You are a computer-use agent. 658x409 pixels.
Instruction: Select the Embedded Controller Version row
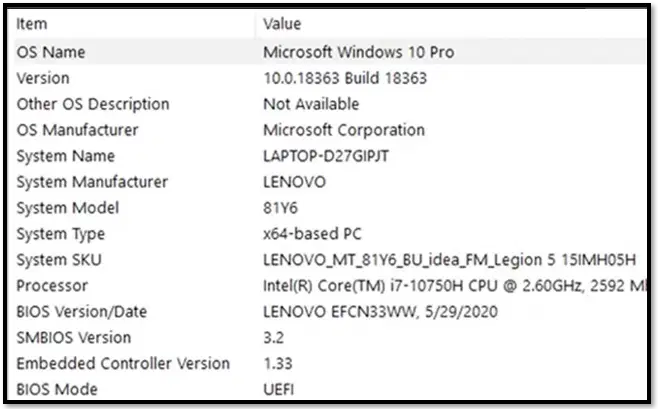[x=330, y=364]
